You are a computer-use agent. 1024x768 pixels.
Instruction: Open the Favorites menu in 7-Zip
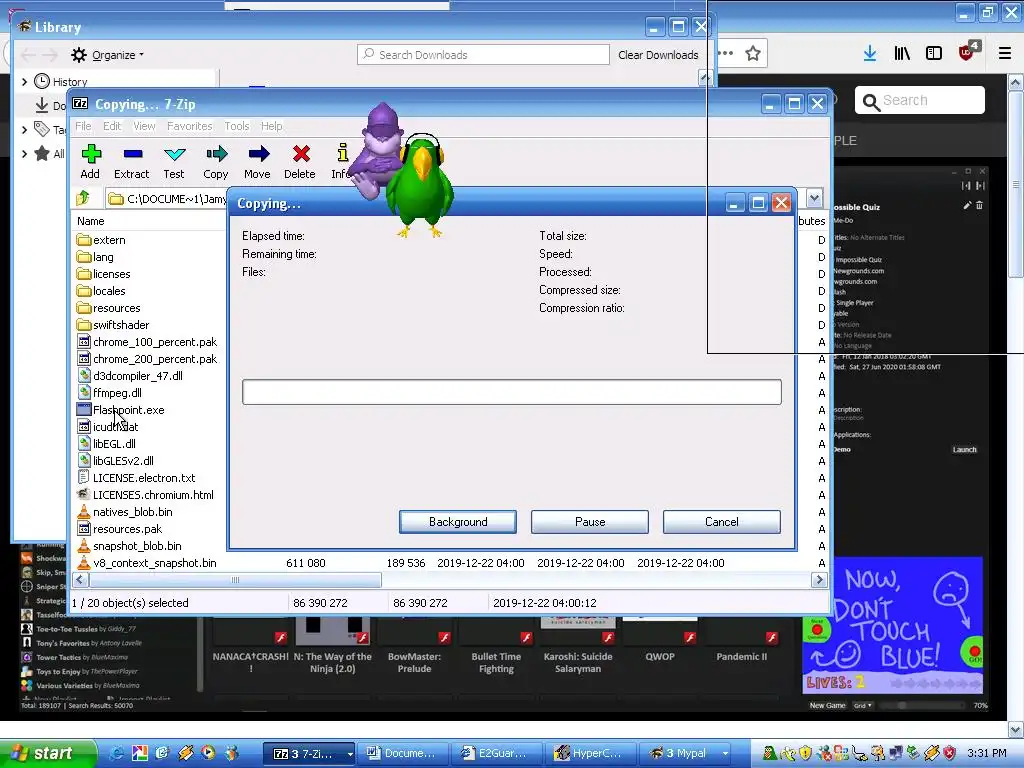(x=189, y=126)
